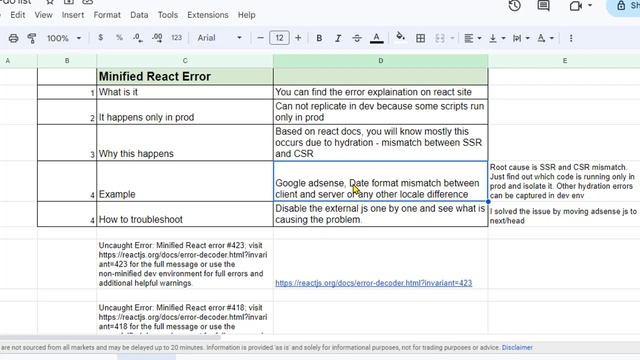Toggle bold formatting
Screen dimensions: 640x360
tap(319, 38)
